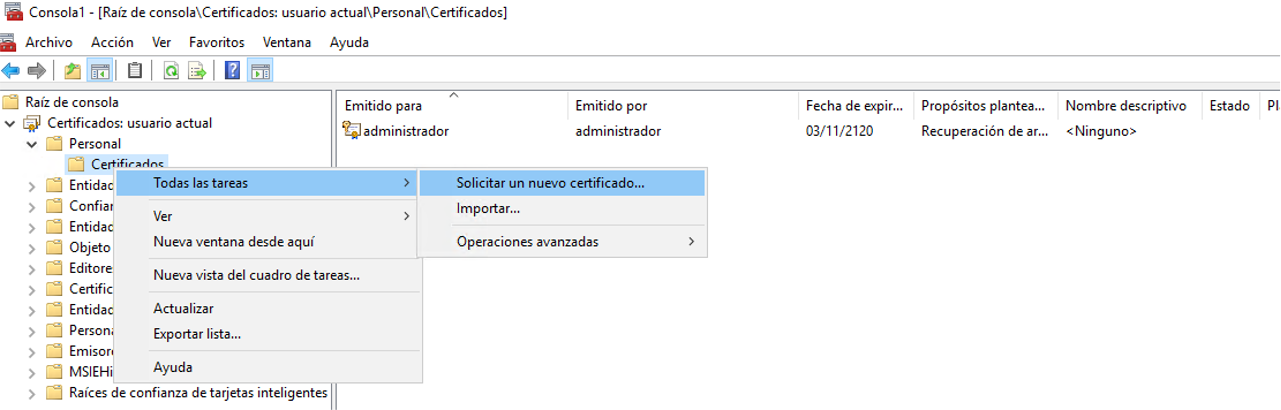The height and width of the screenshot is (410, 1281).
Task: Collapse the Personal folder node
Action: 32,144
